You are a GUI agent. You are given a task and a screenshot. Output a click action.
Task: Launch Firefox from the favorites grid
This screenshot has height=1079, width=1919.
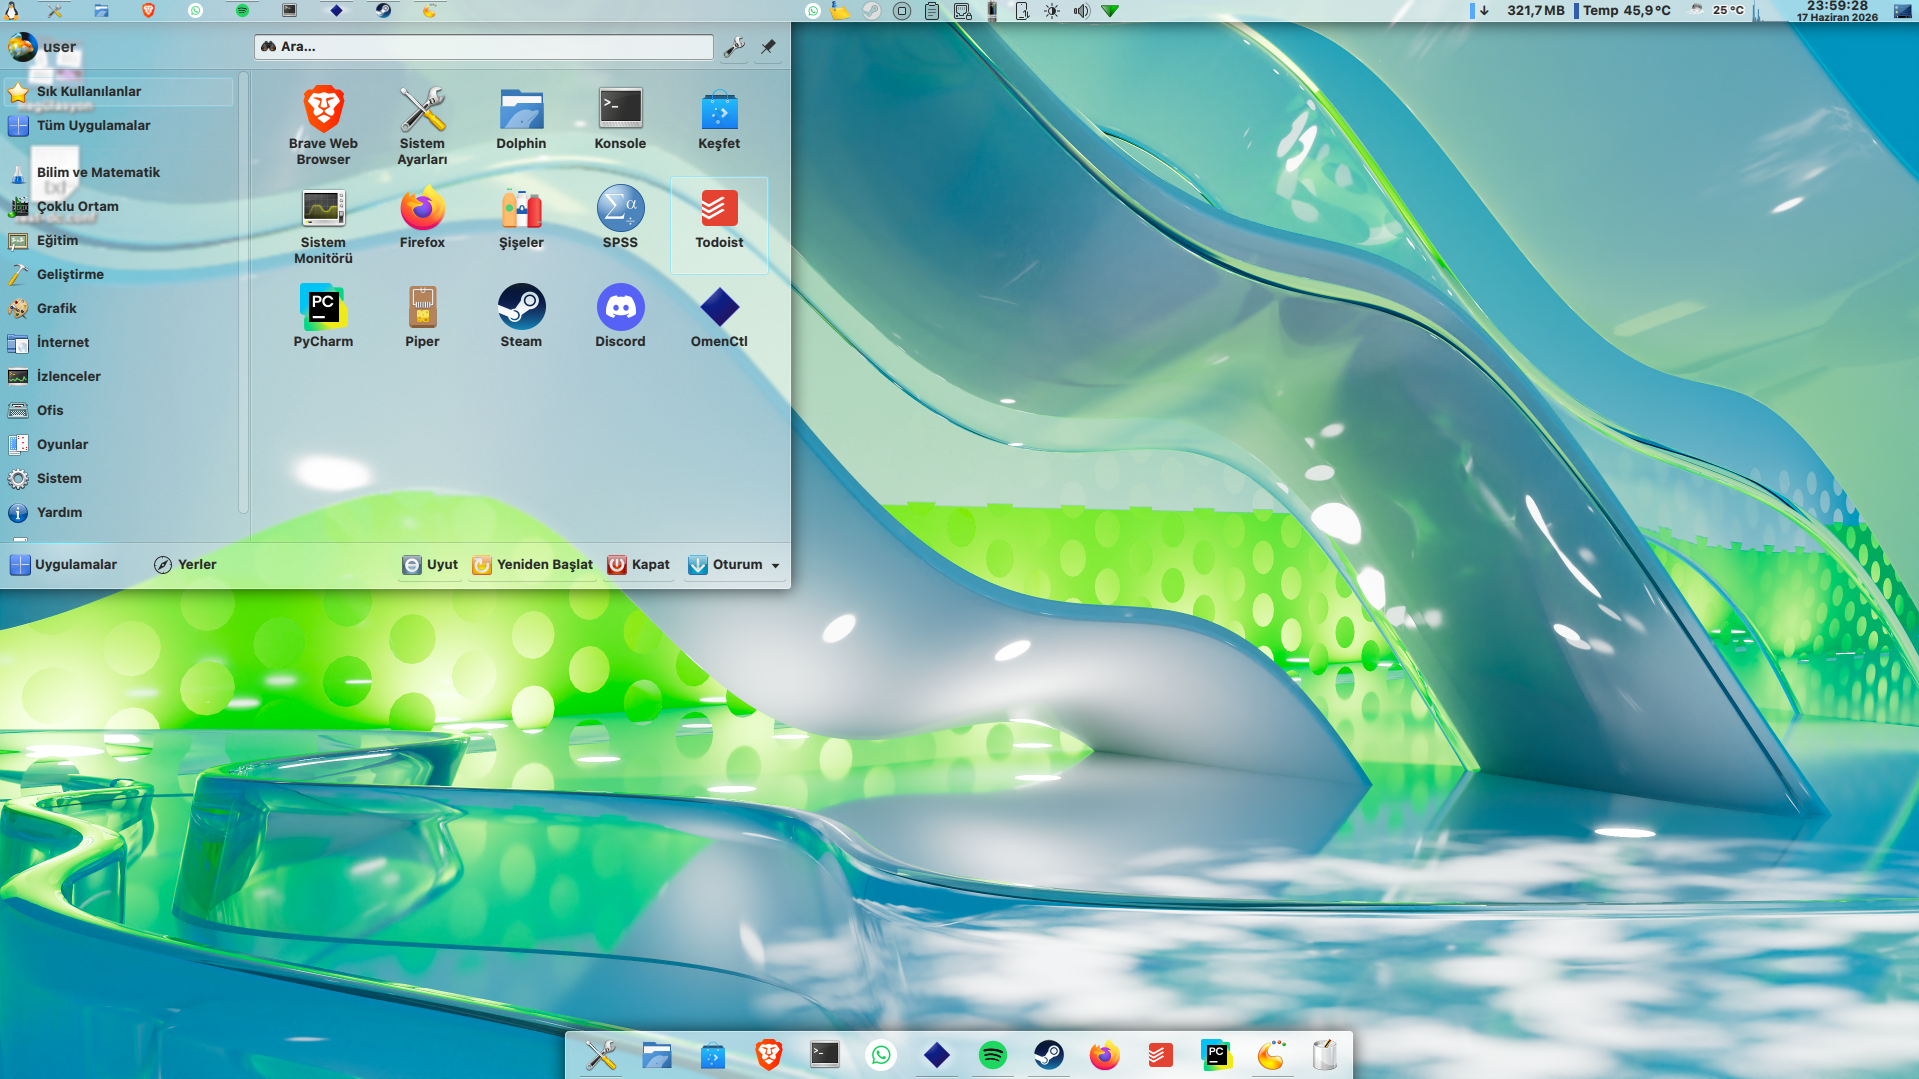tap(422, 217)
